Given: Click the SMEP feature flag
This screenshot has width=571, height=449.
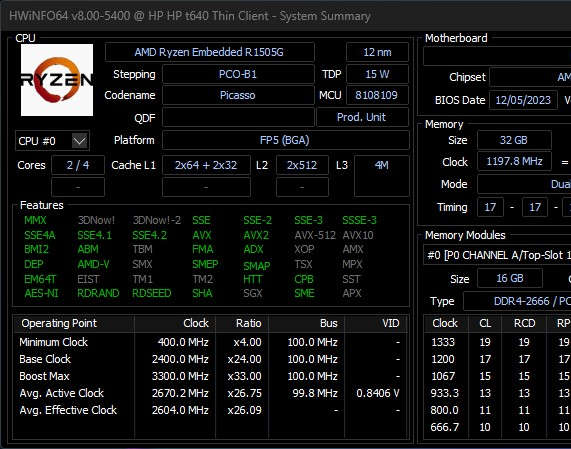Looking at the screenshot, I should tap(205, 264).
